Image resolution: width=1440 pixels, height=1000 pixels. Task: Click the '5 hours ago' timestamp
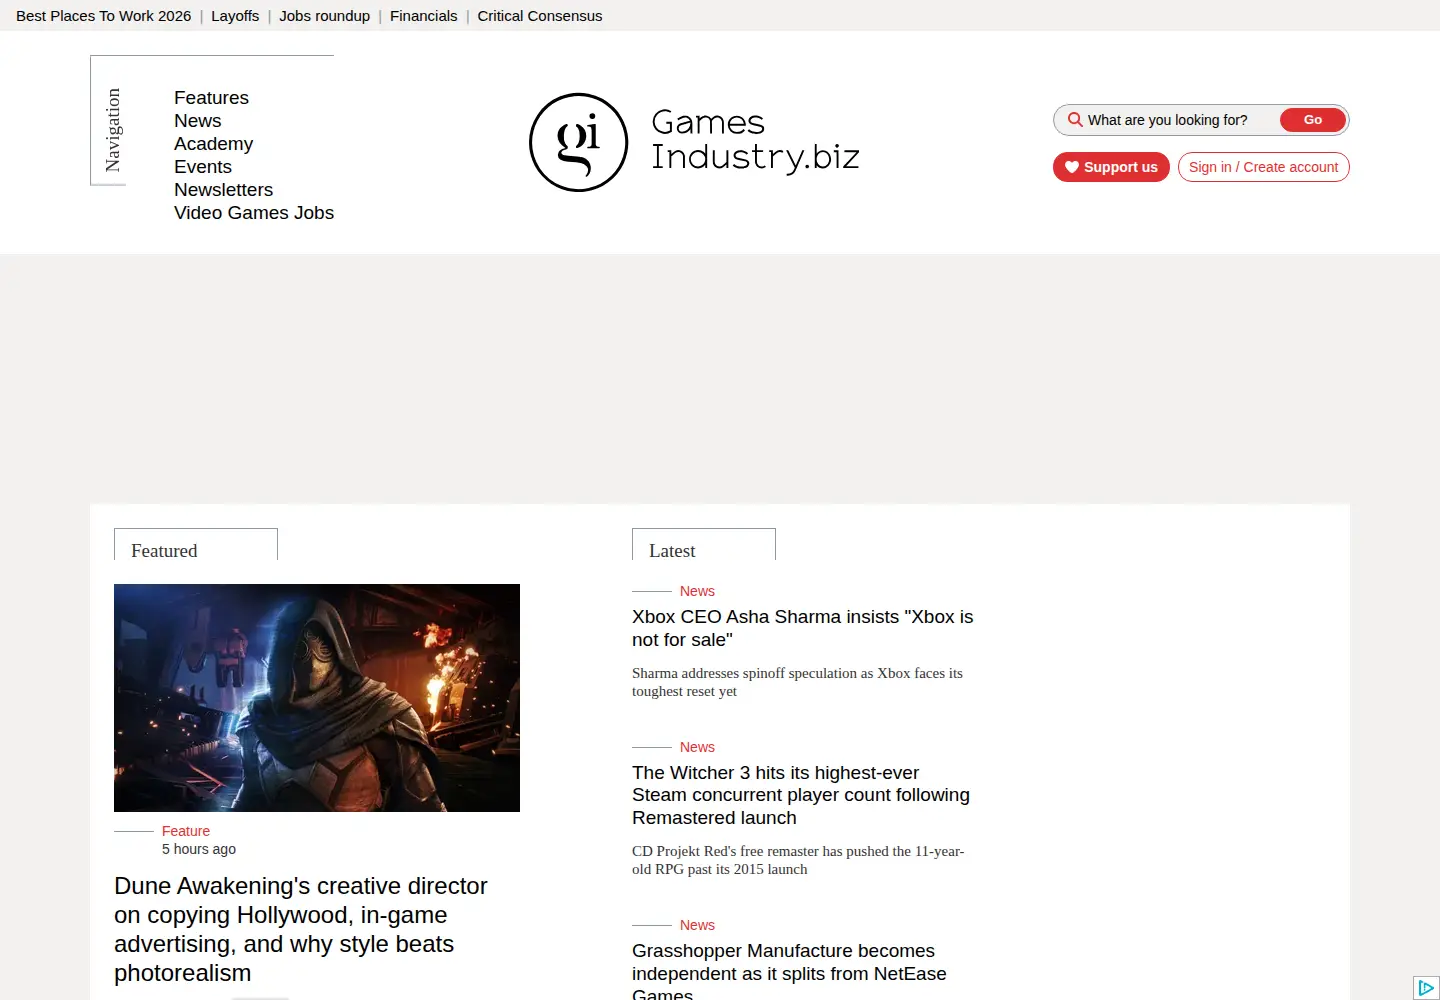(x=199, y=849)
